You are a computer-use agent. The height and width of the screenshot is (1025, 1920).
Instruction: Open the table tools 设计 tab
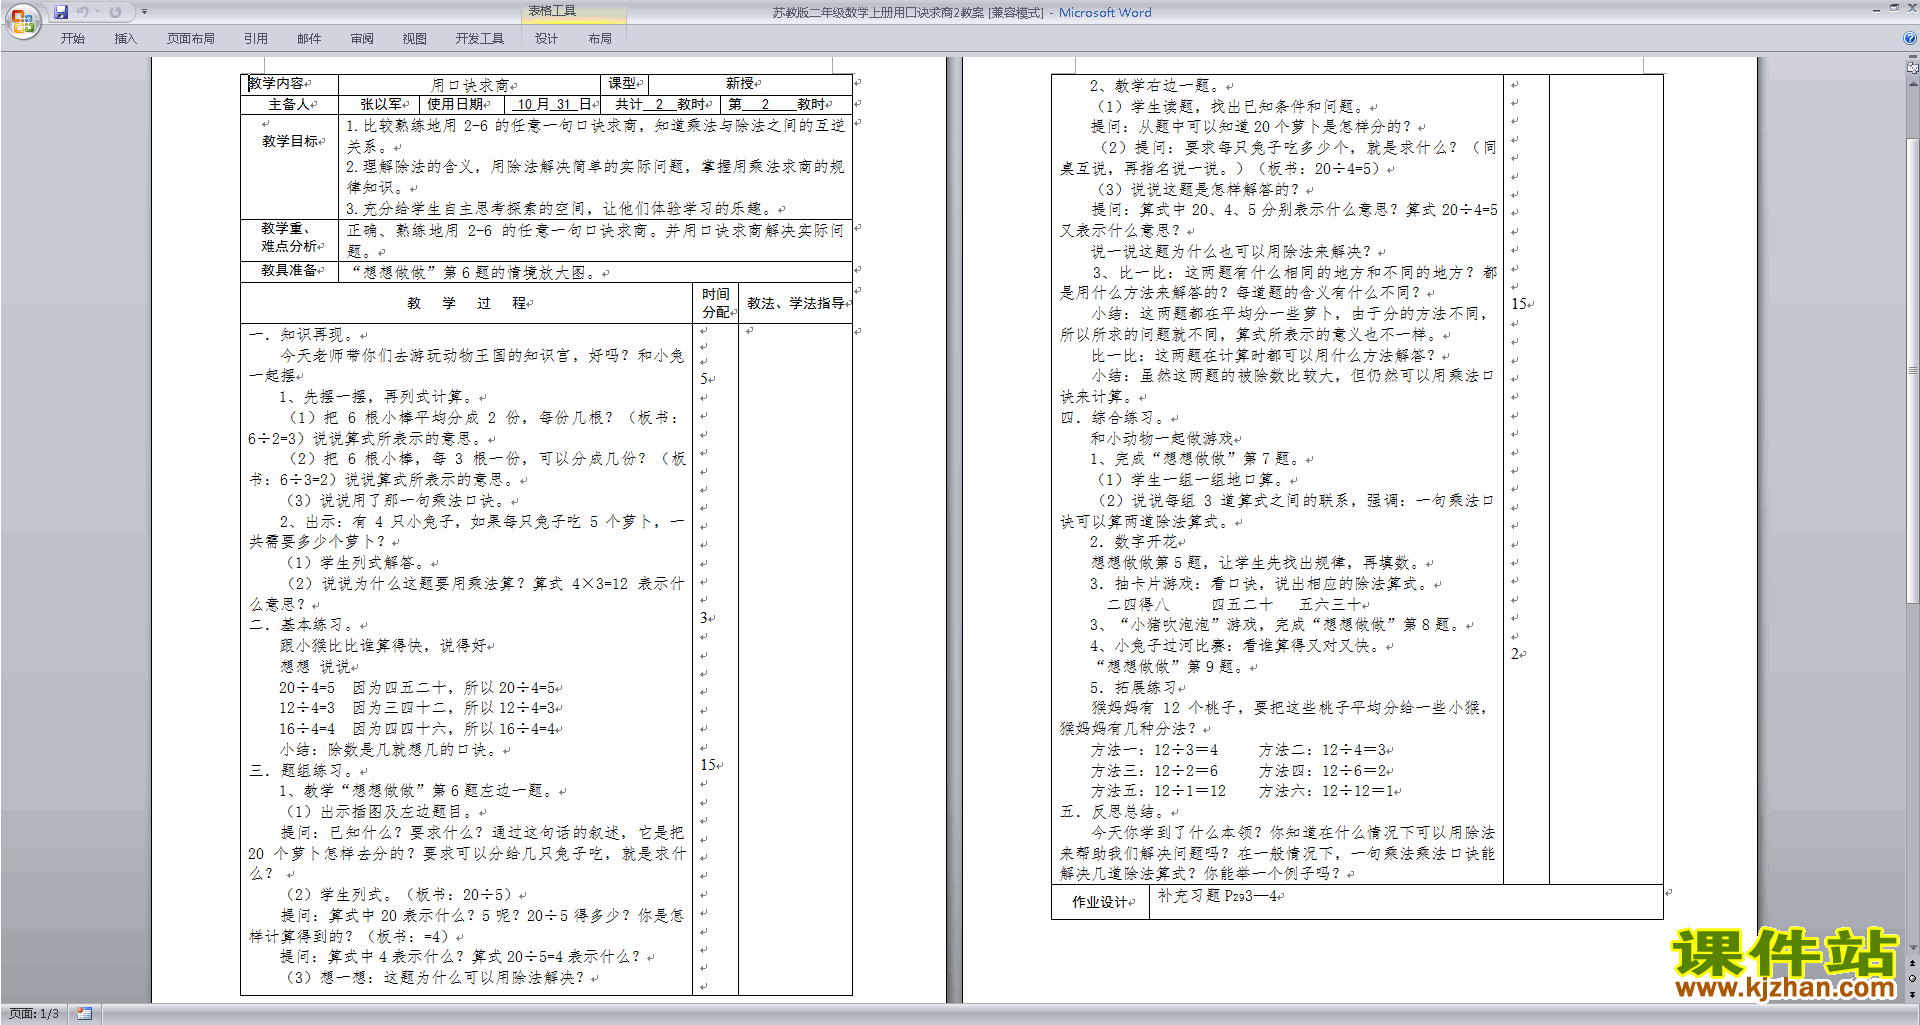(x=546, y=38)
